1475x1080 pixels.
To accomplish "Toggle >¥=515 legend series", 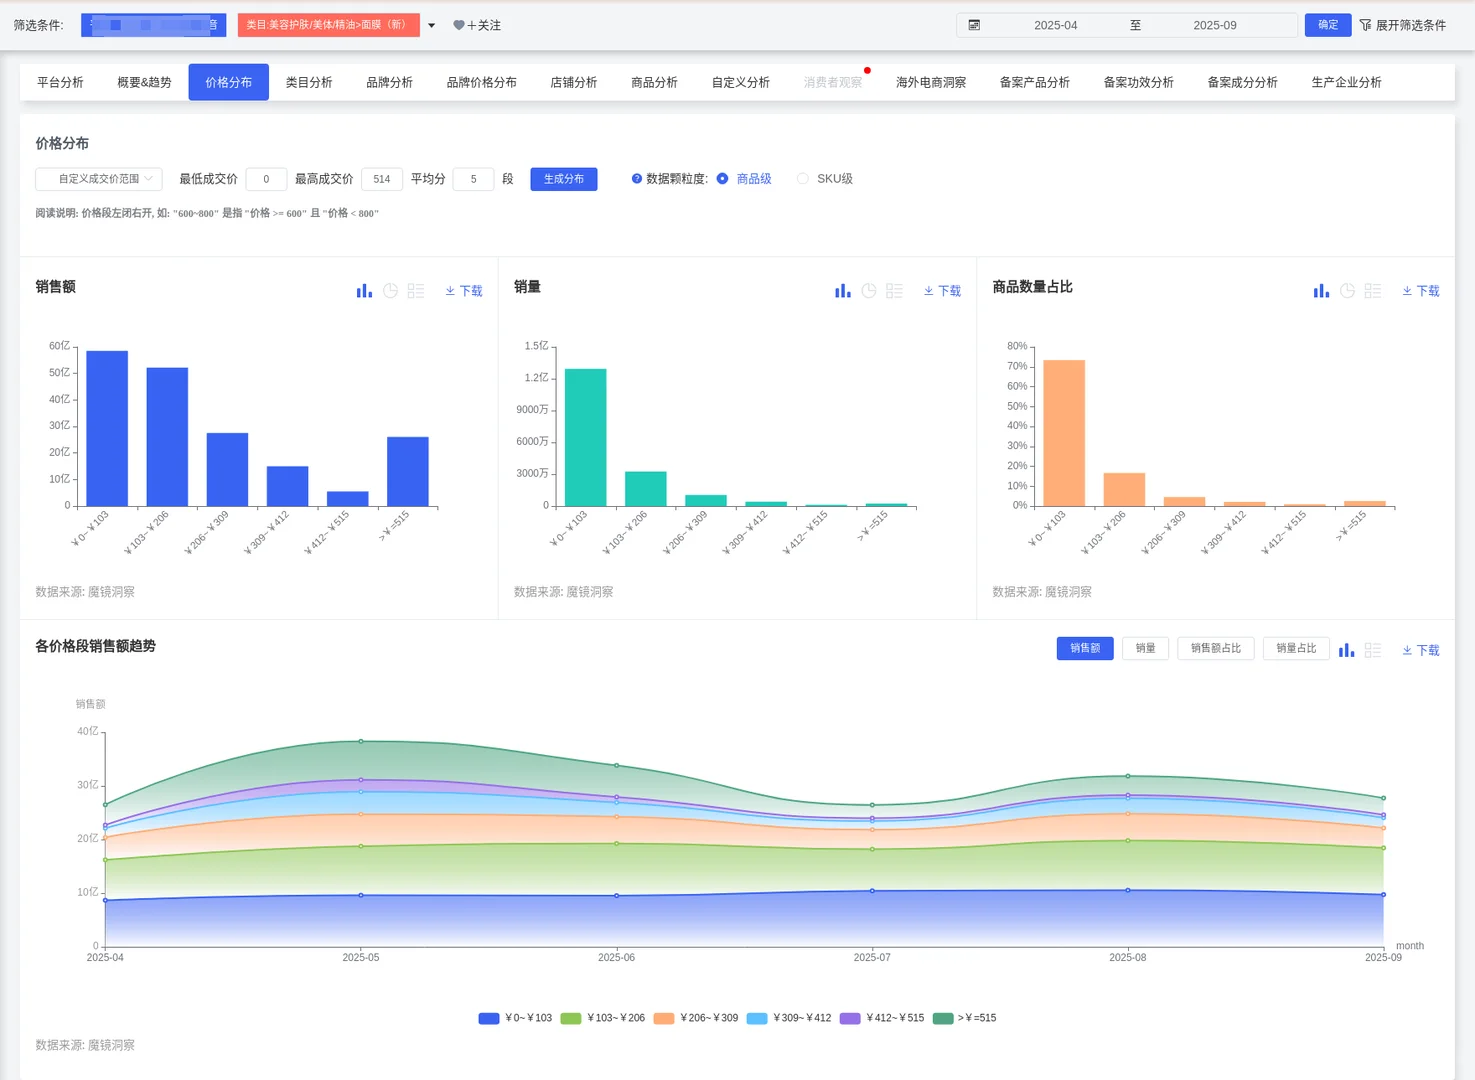I will click(964, 1018).
